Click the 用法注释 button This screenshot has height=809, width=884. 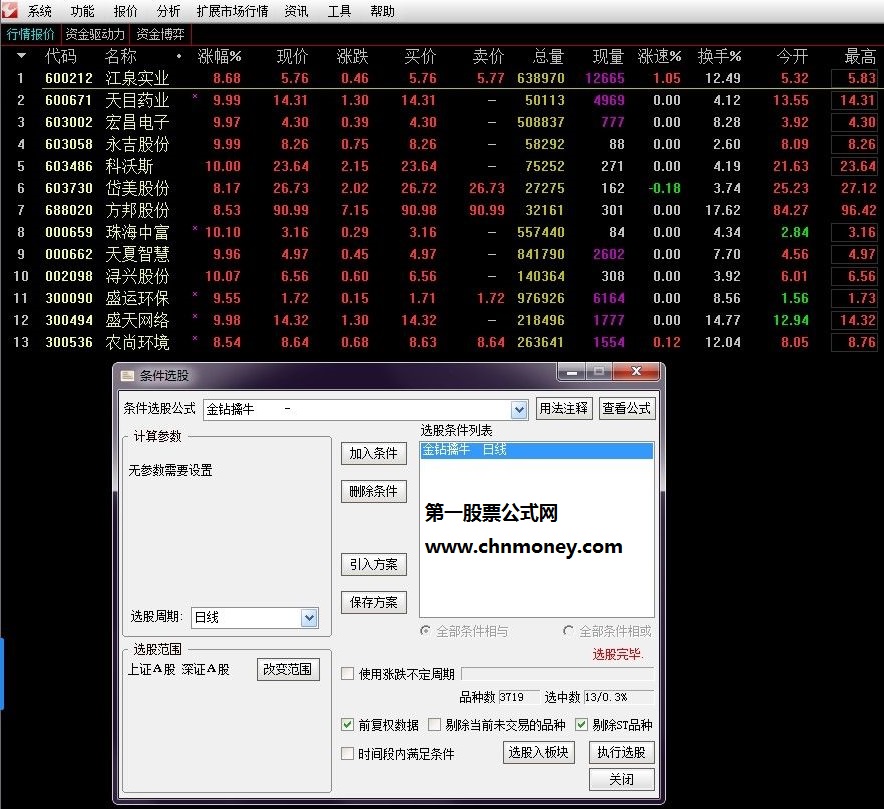563,408
